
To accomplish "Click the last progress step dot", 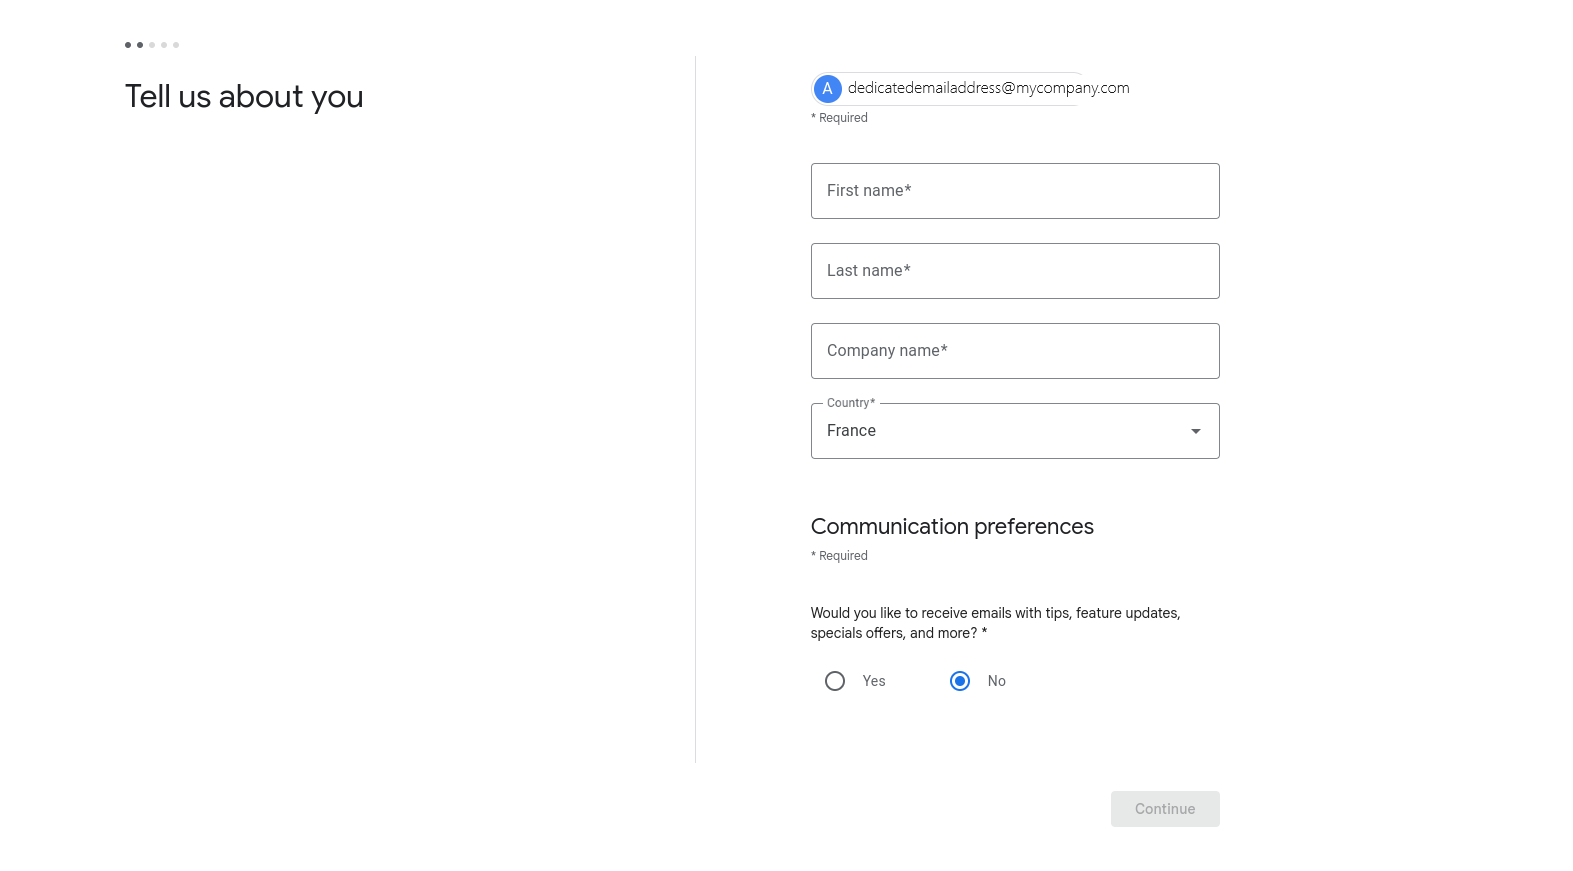I will tap(176, 45).
